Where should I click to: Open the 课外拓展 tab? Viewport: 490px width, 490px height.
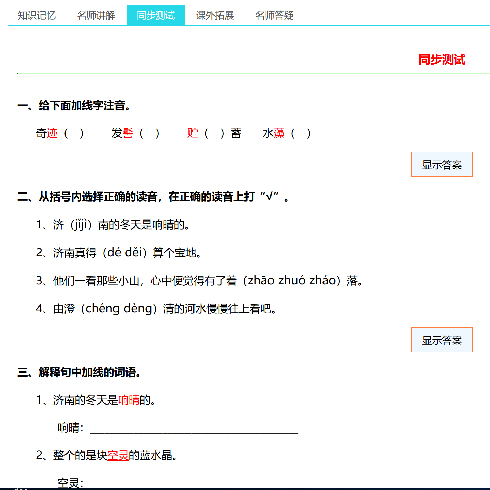tap(215, 15)
